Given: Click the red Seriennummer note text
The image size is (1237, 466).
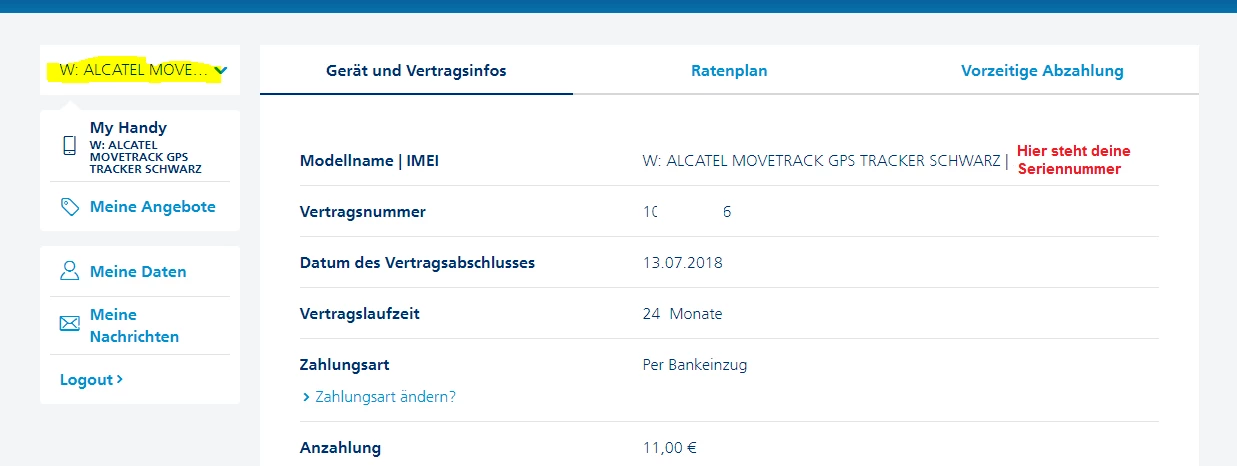Looking at the screenshot, I should [x=1073, y=160].
